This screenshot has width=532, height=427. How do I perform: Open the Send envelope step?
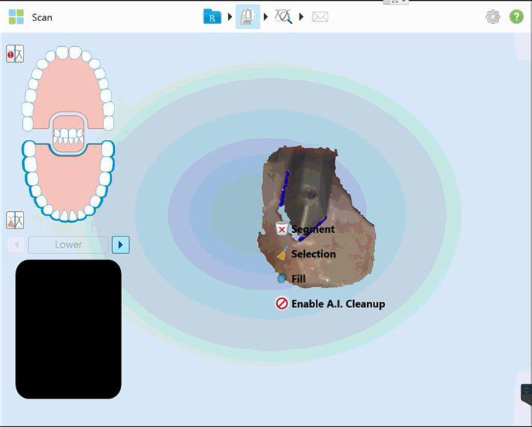point(320,17)
